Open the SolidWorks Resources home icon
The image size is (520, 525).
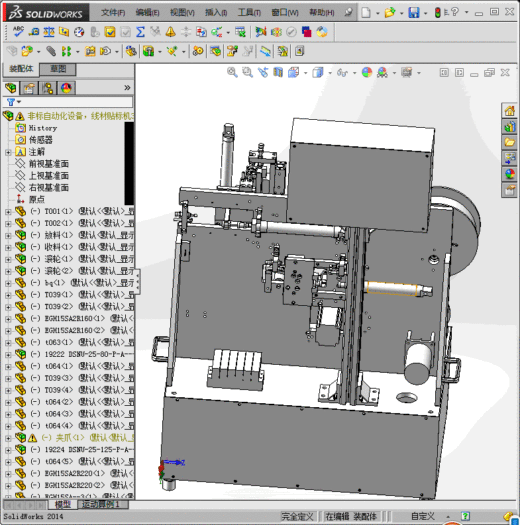pyautogui.click(x=509, y=110)
